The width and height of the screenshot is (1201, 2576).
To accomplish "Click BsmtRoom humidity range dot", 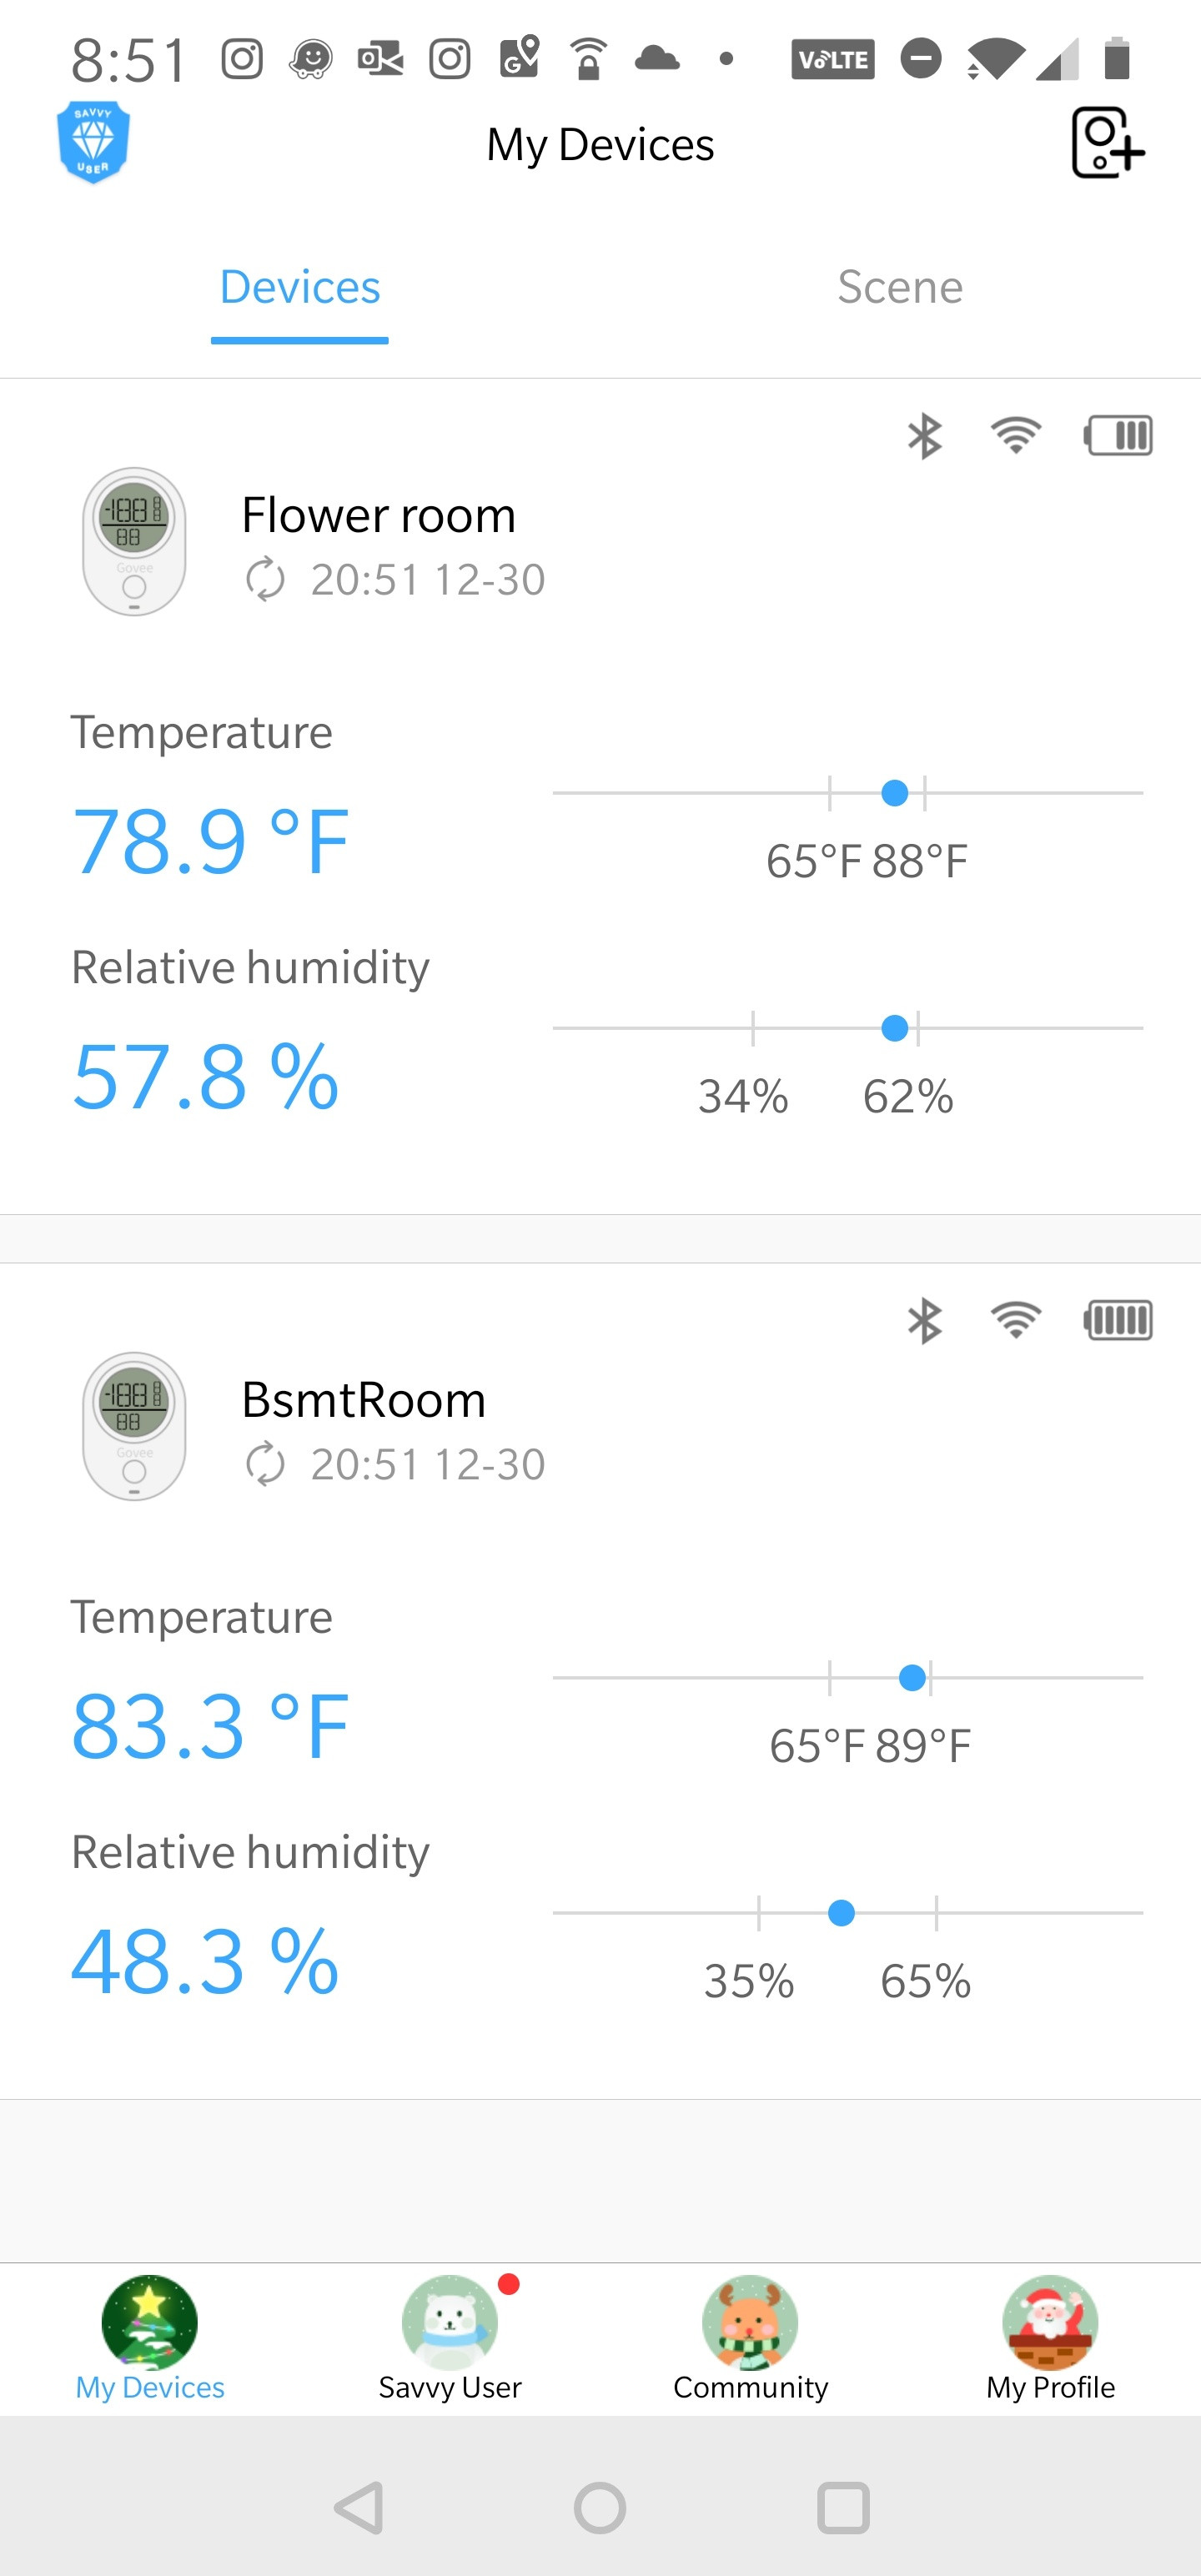I will (x=842, y=1913).
